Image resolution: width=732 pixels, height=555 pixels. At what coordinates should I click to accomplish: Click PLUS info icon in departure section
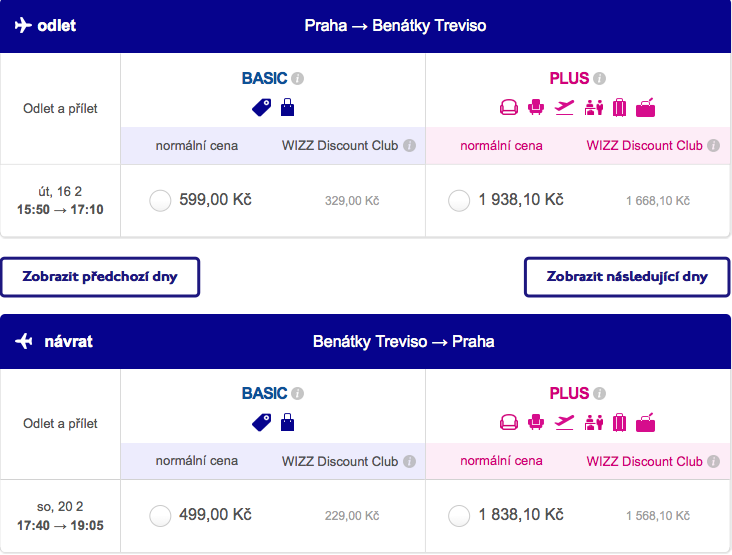(x=599, y=78)
